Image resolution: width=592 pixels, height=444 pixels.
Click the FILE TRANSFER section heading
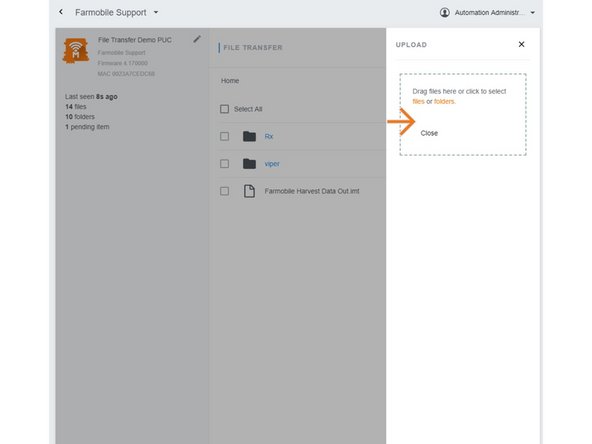[253, 48]
